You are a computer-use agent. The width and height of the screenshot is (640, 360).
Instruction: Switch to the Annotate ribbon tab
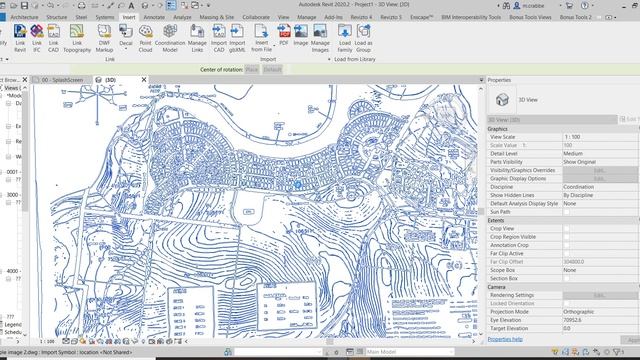click(x=154, y=17)
